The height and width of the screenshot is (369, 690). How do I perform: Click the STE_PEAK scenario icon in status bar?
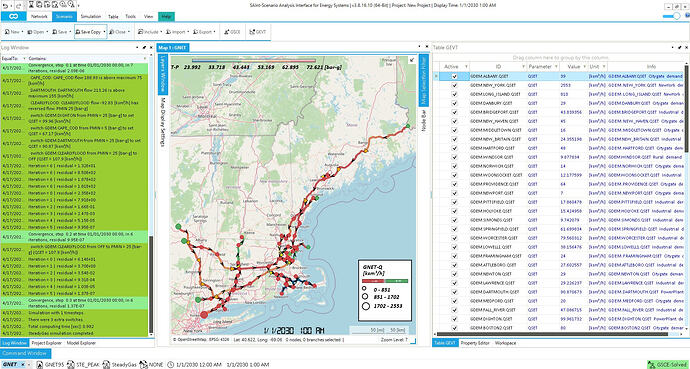click(x=72, y=365)
